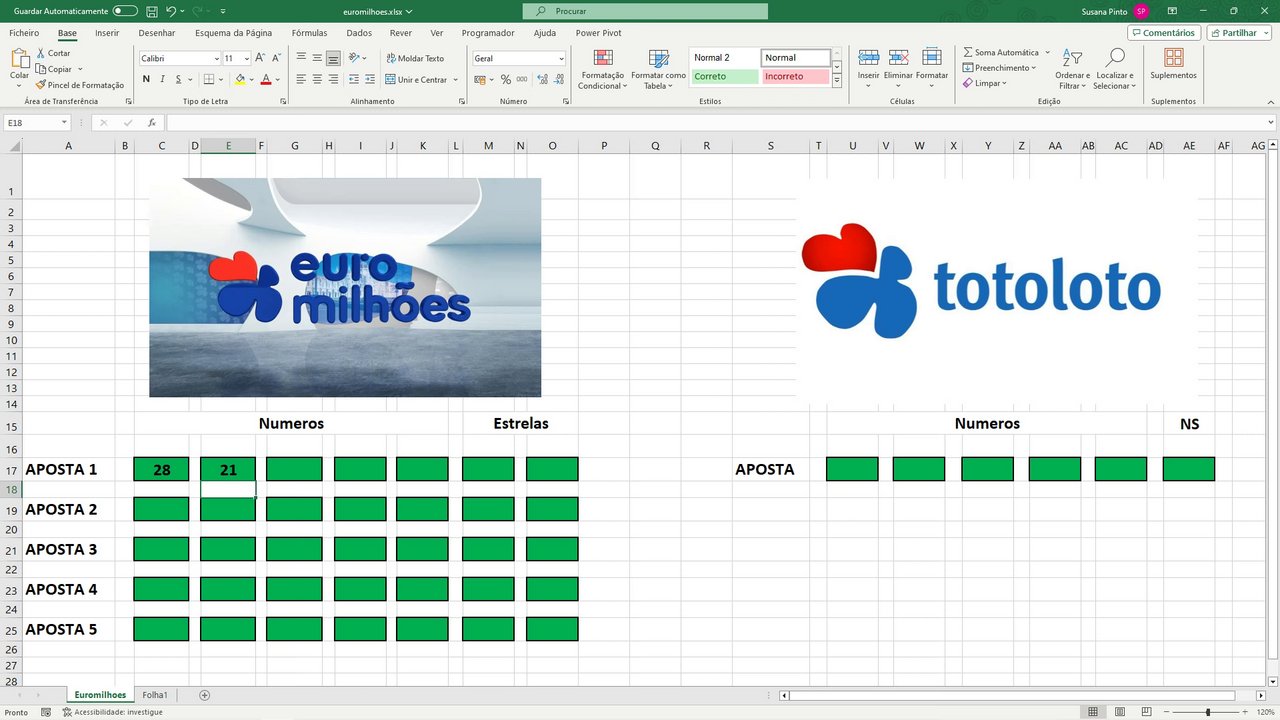The image size is (1280, 720).
Task: Toggle italic formatting
Action: pos(162,79)
